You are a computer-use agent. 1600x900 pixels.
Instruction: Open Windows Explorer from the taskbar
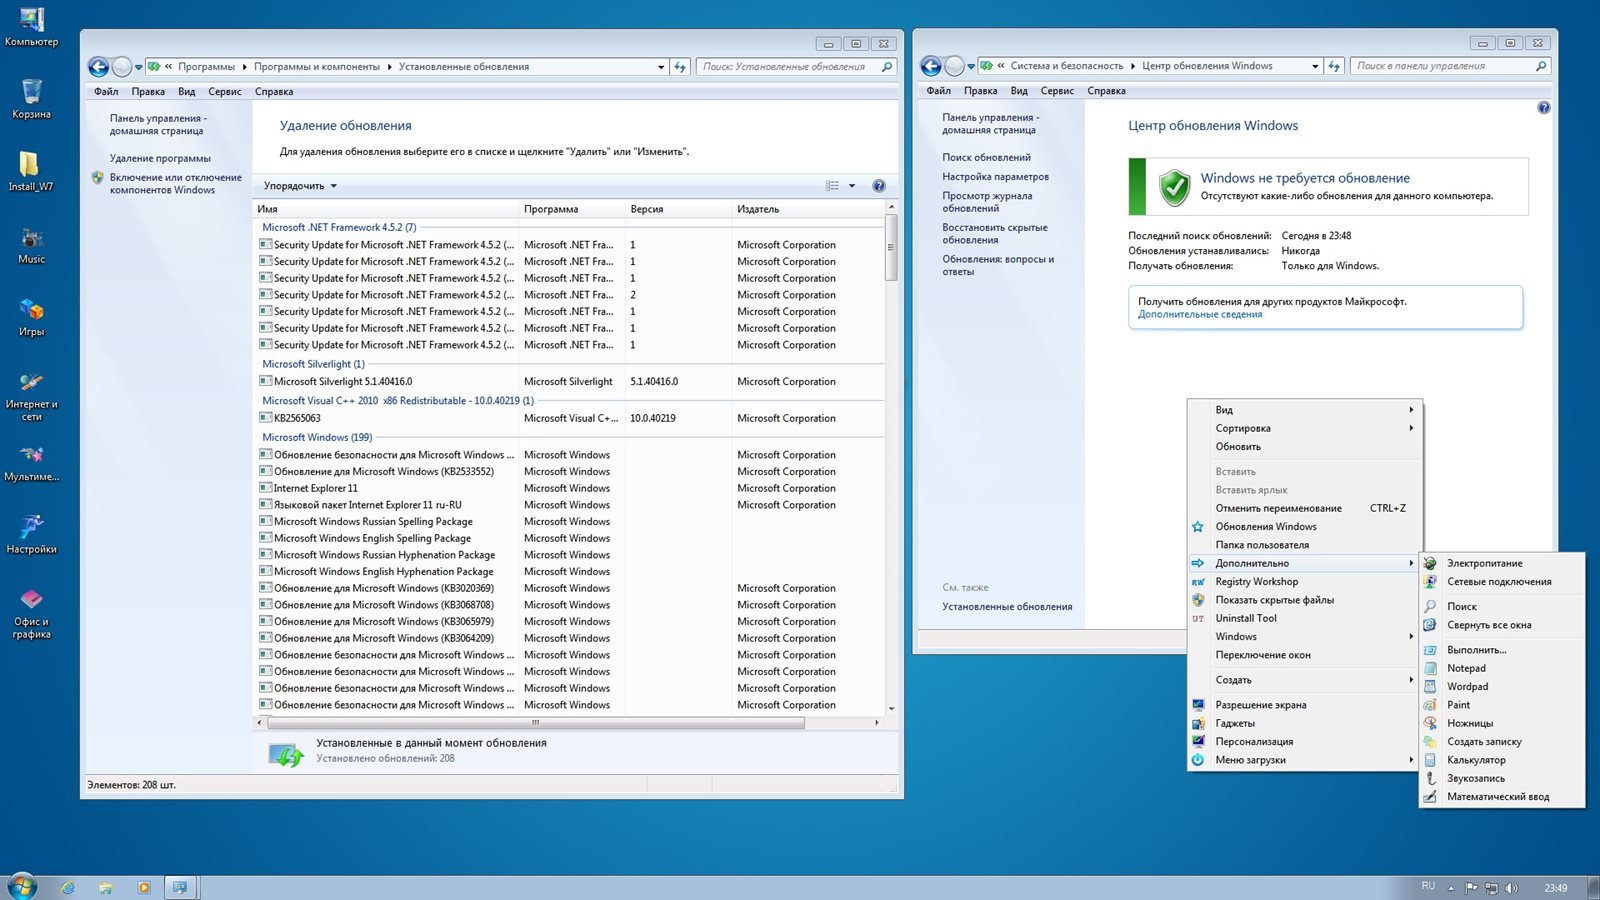tap(105, 887)
